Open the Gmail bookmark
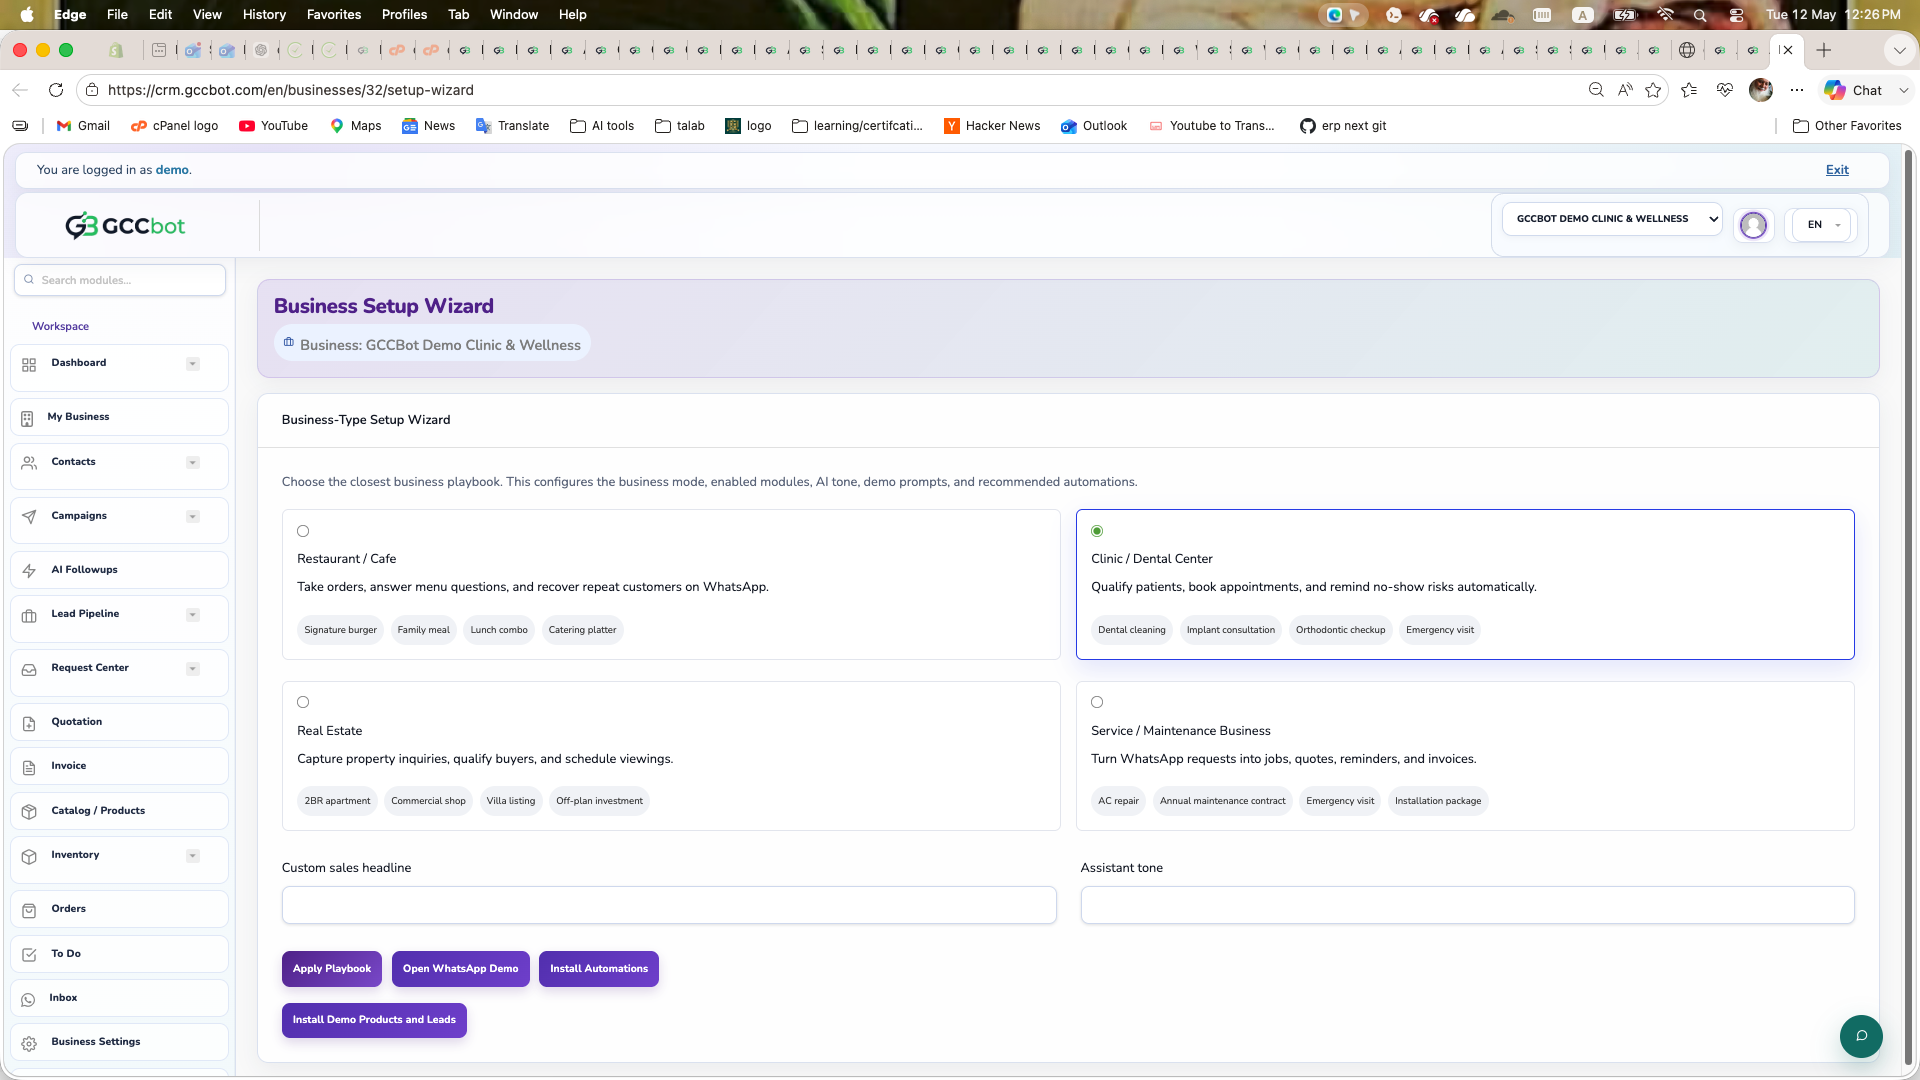 point(83,126)
